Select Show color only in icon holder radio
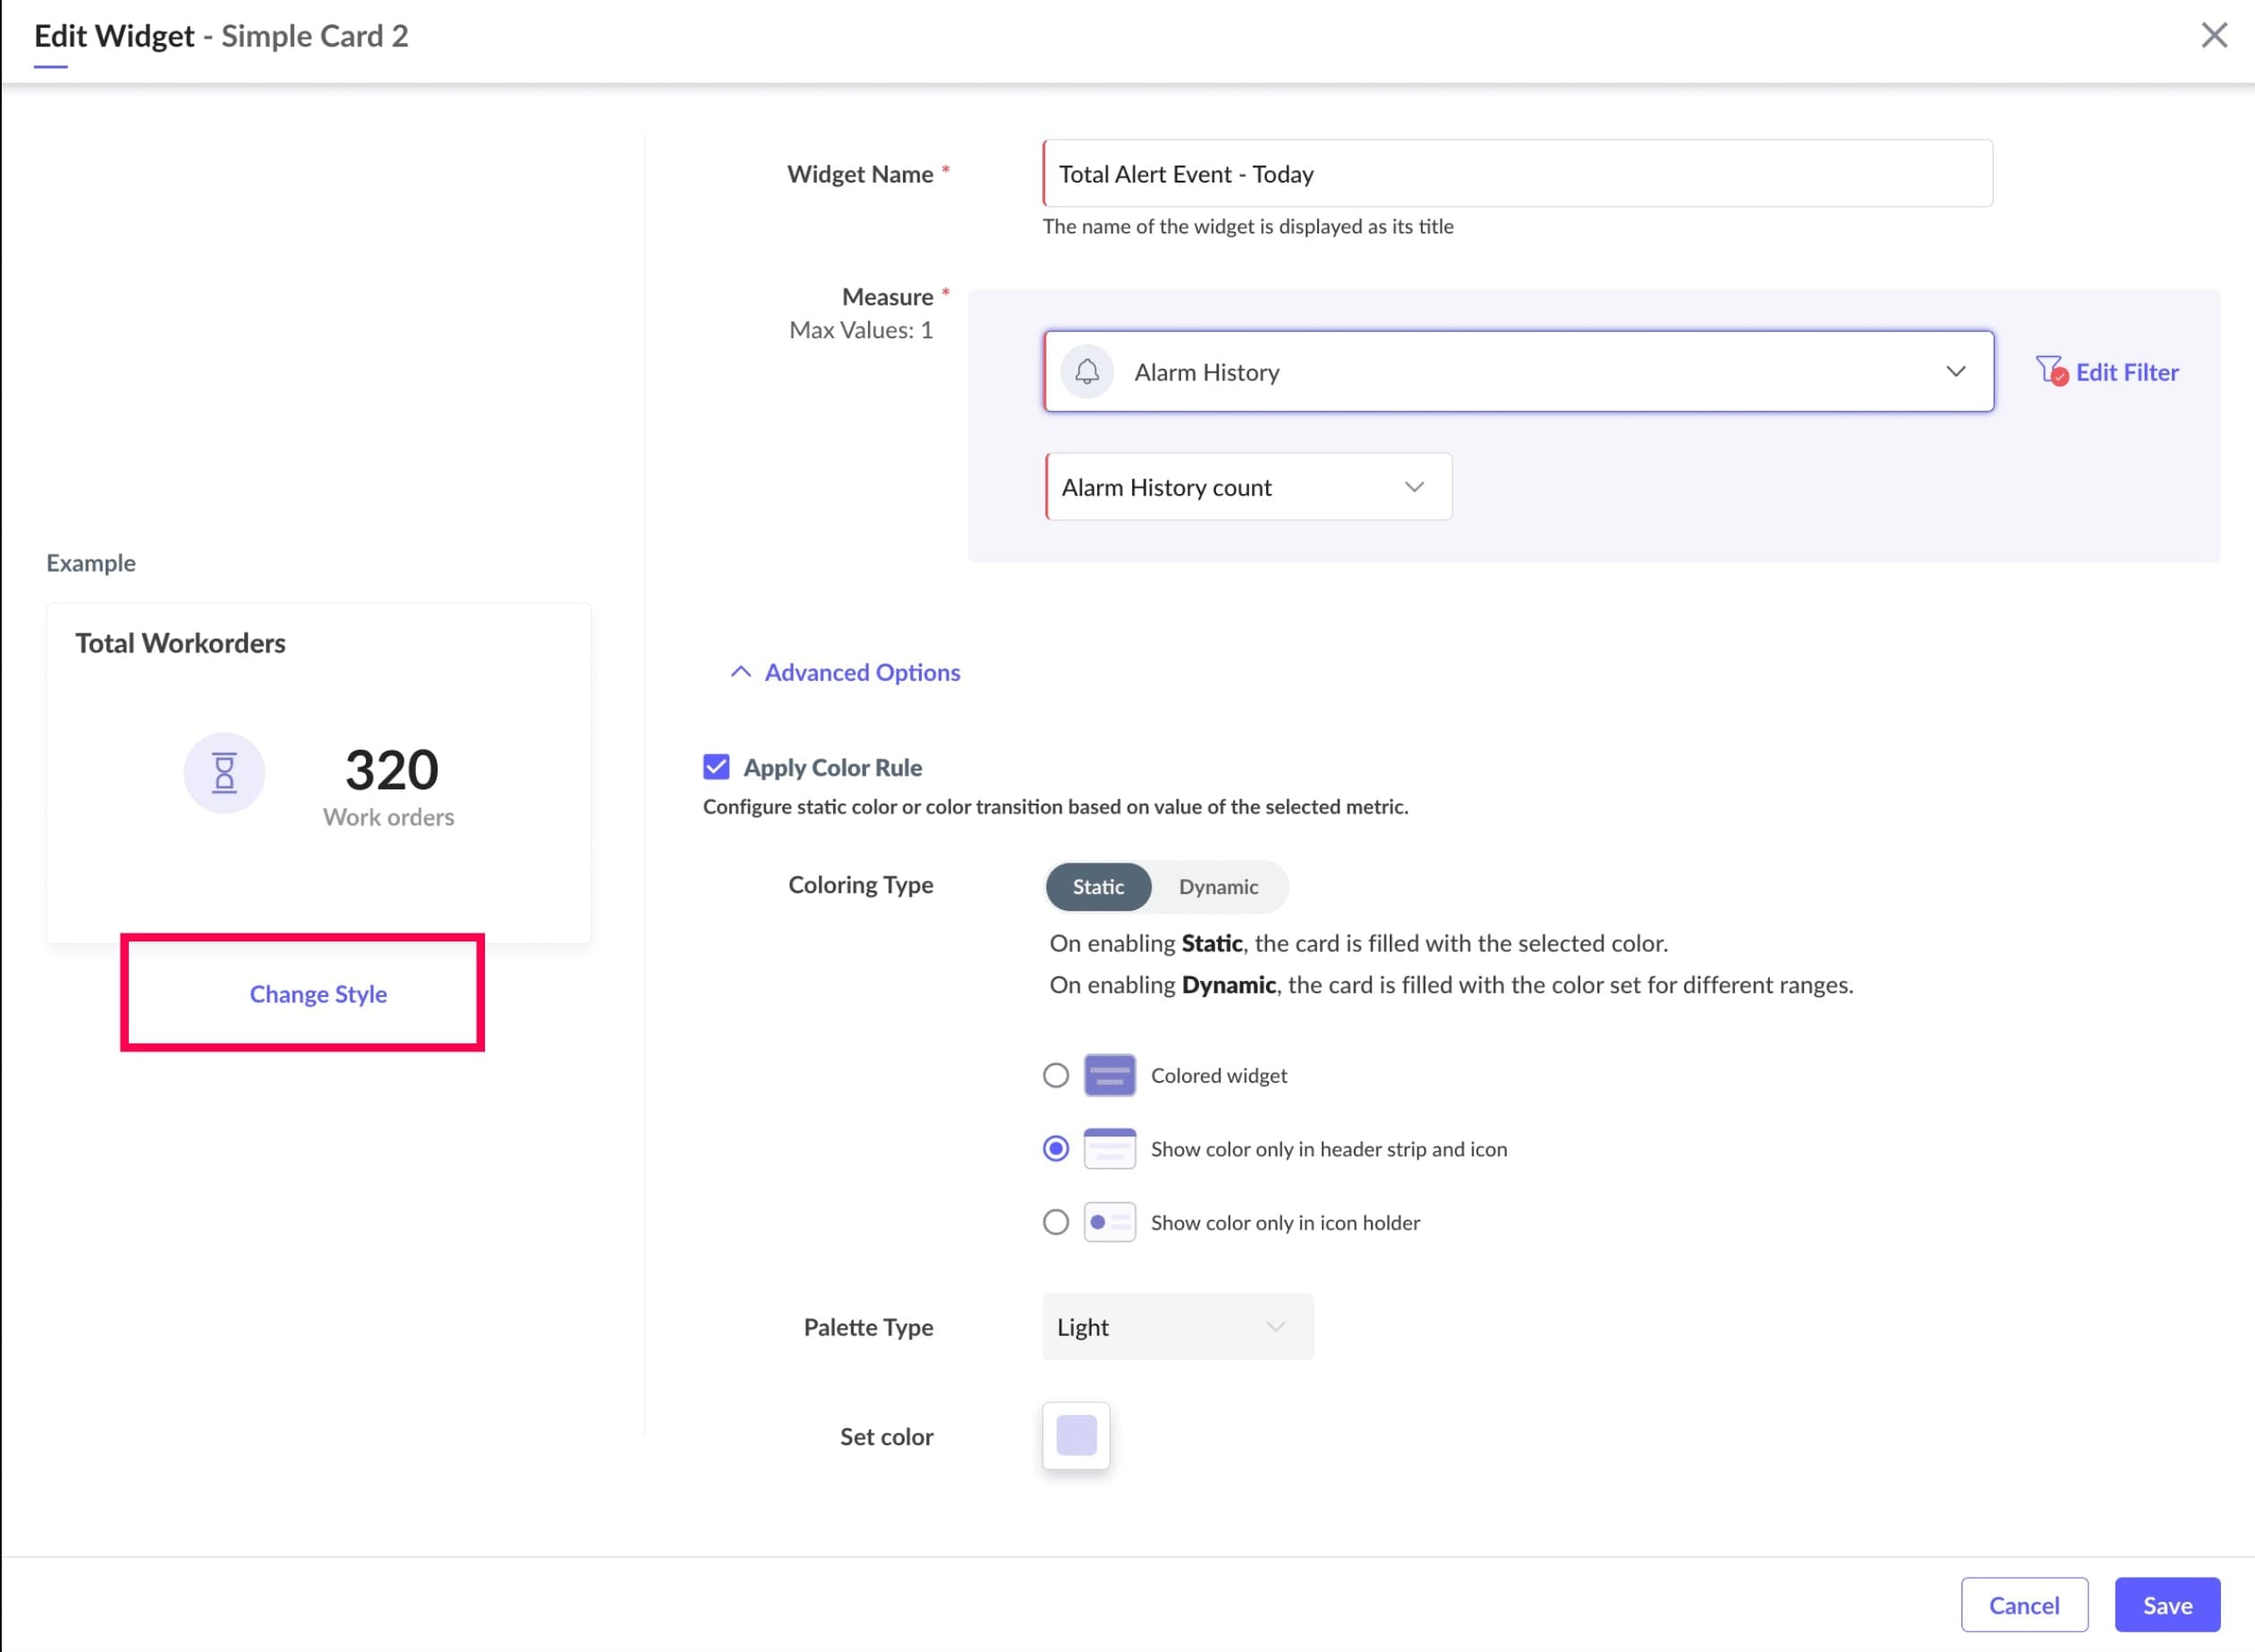Viewport: 2255px width, 1652px height. coord(1055,1223)
